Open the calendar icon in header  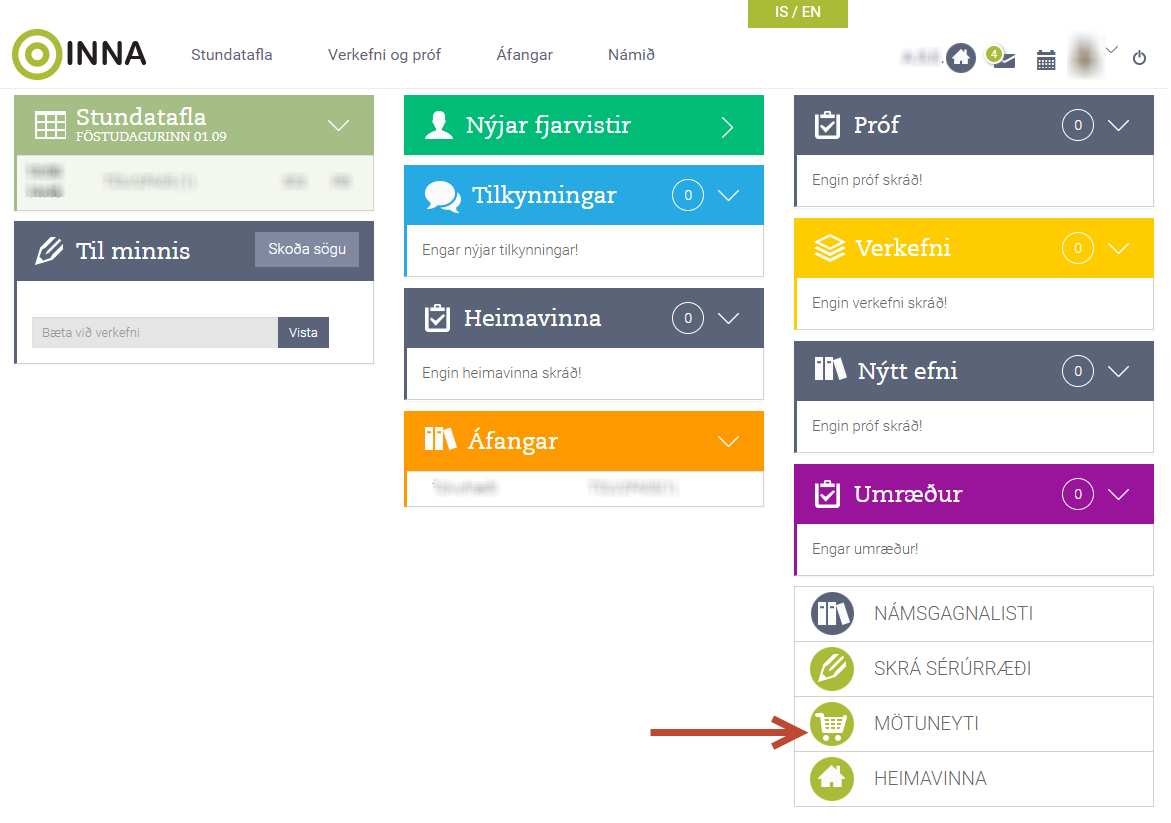1046,59
